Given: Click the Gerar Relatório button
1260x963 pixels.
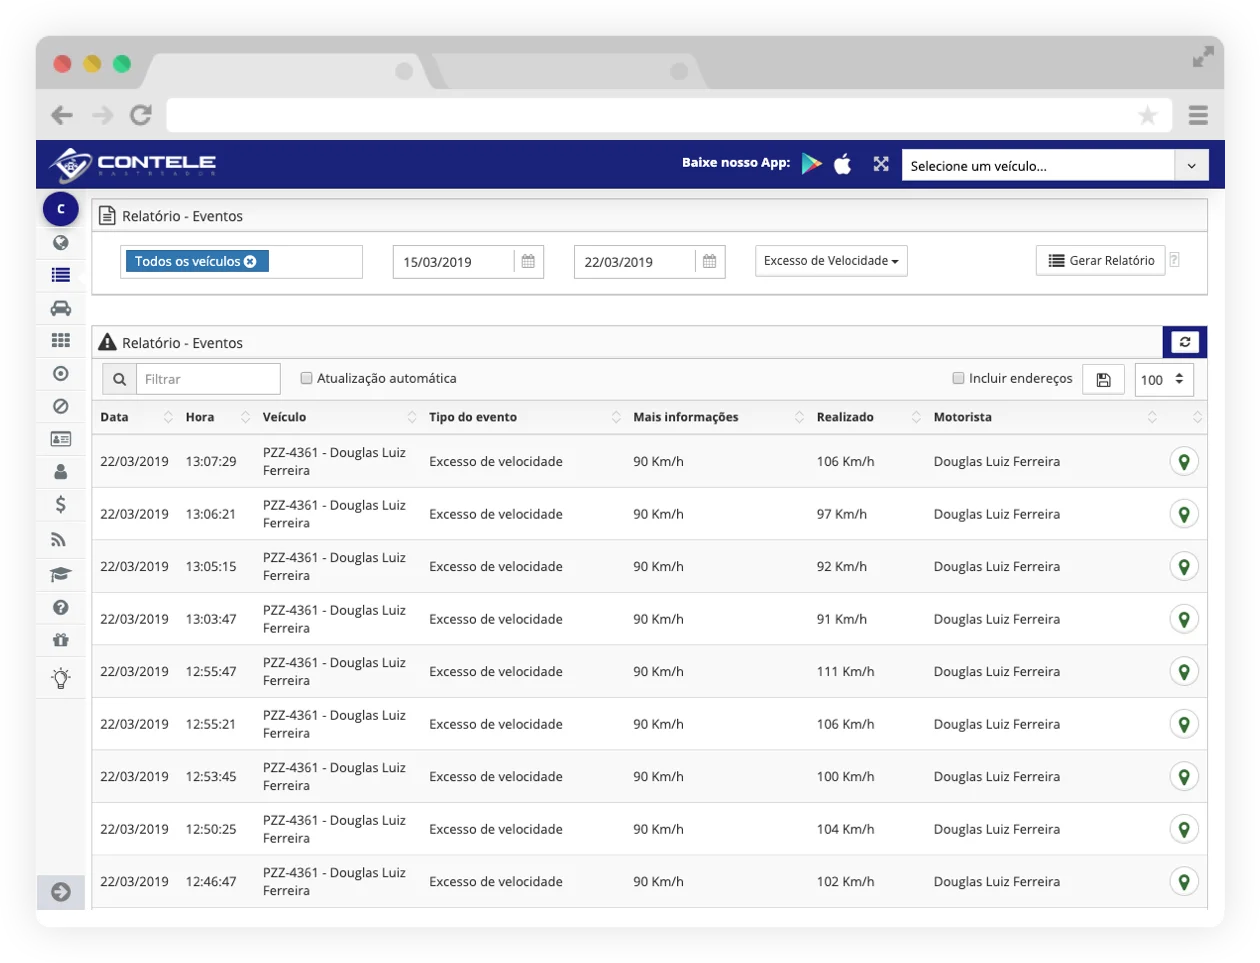Looking at the screenshot, I should tap(1101, 261).
